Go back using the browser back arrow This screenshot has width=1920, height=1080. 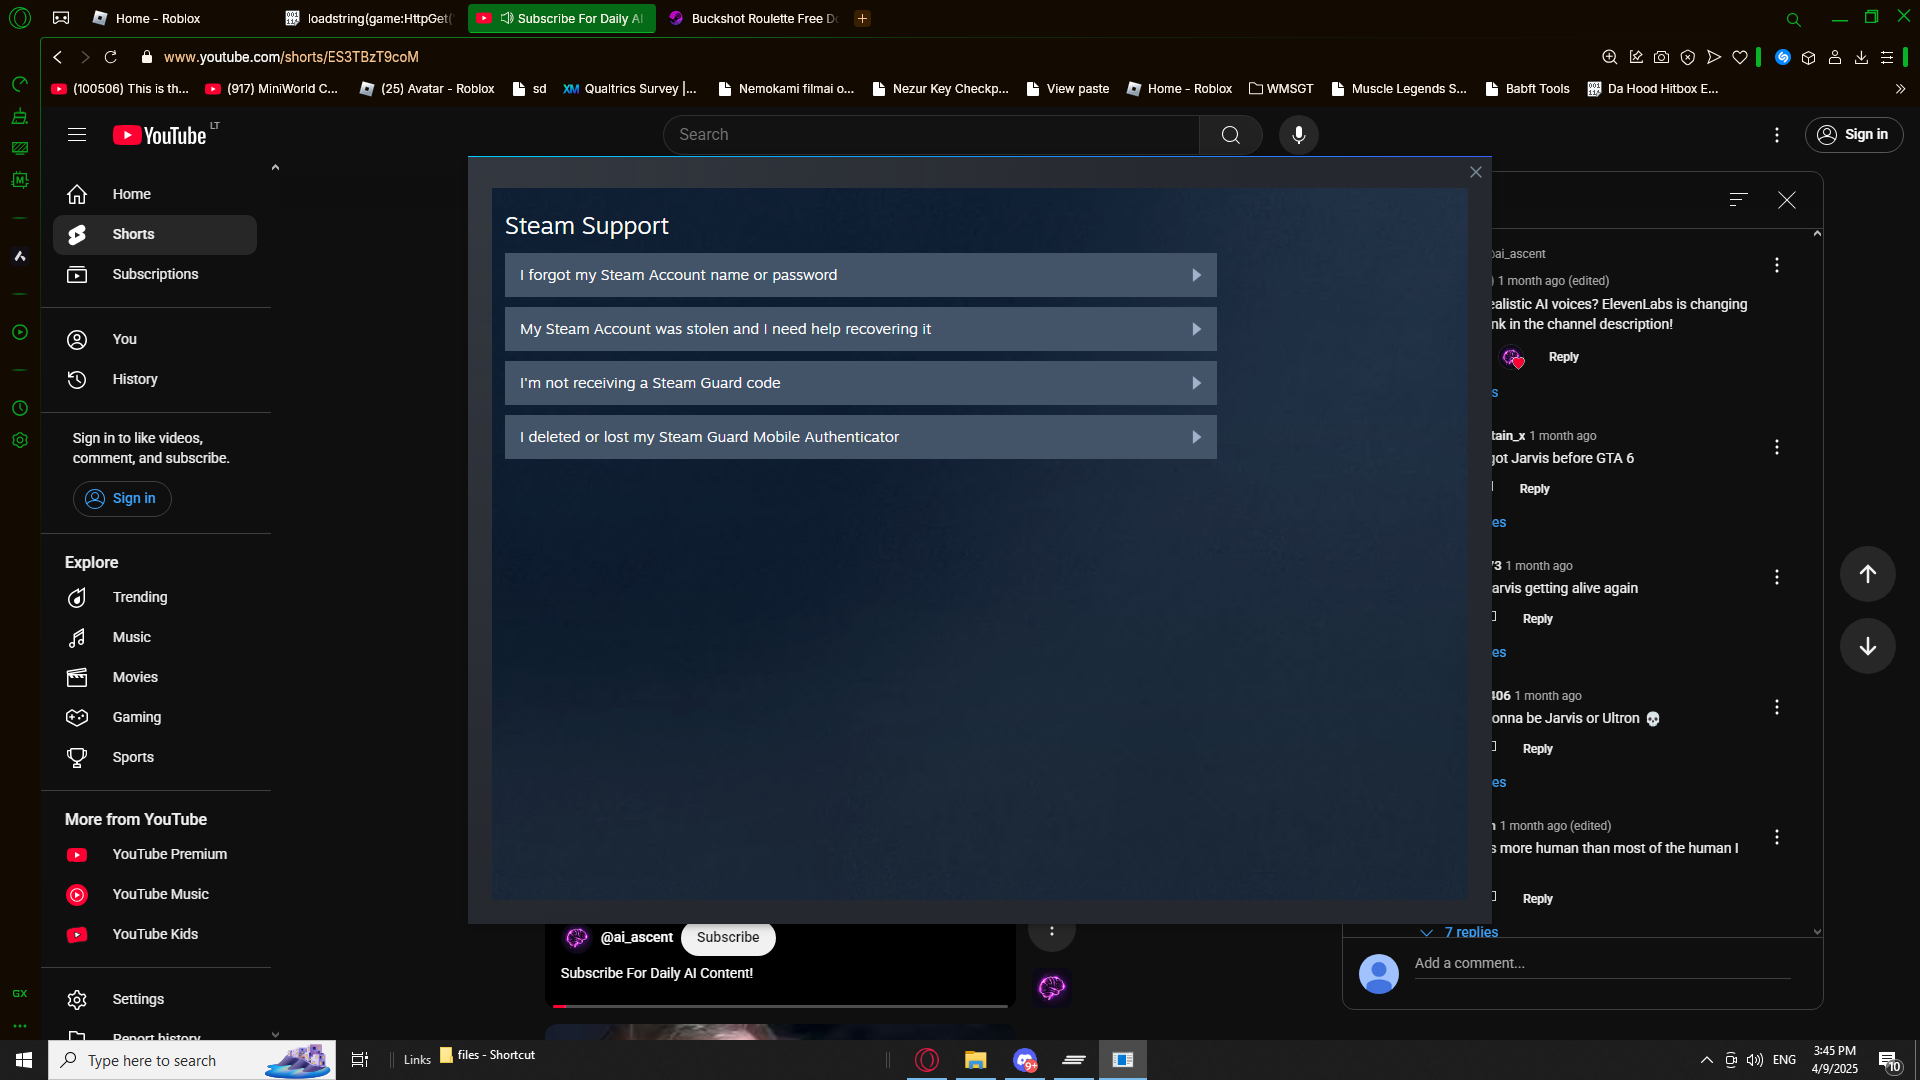click(x=58, y=57)
